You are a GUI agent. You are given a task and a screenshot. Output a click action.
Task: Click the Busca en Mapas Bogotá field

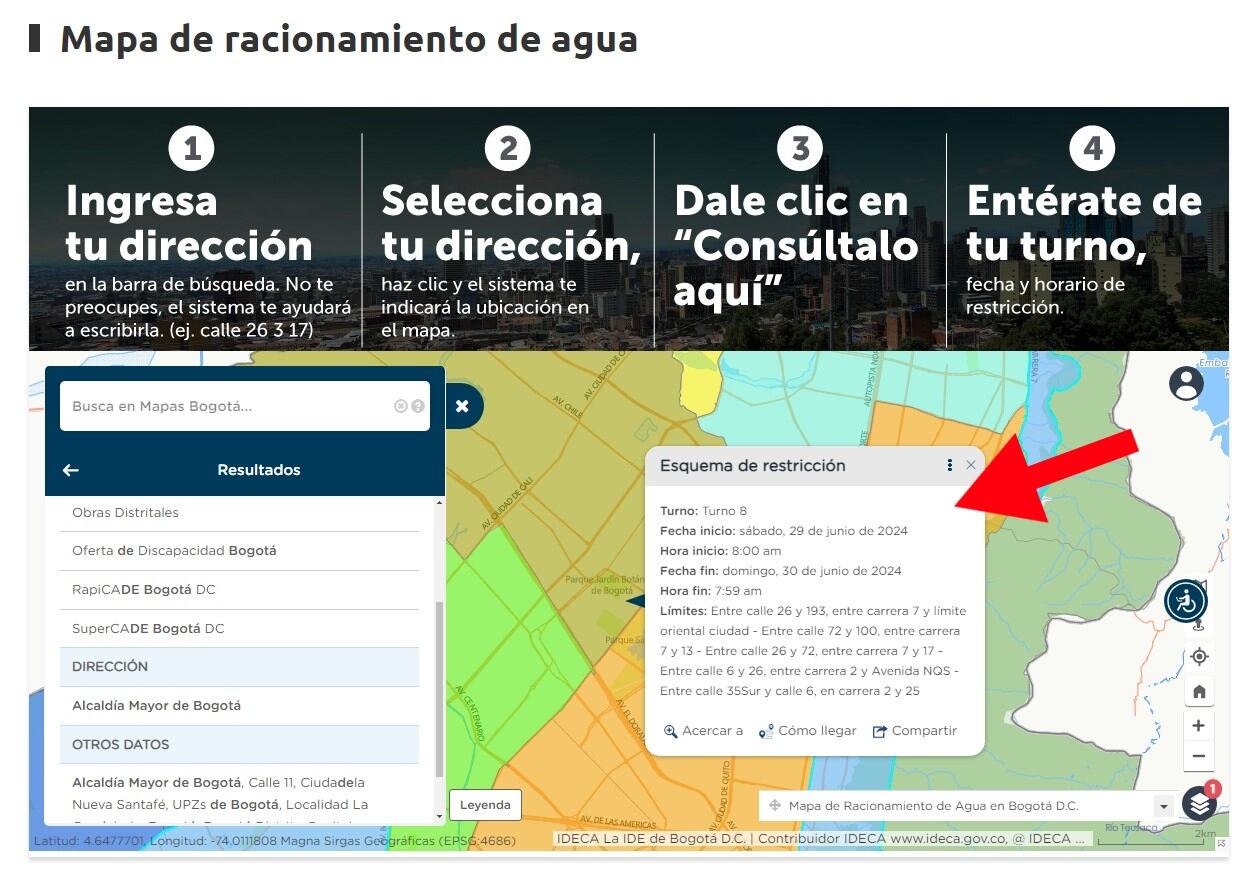pyautogui.click(x=225, y=406)
